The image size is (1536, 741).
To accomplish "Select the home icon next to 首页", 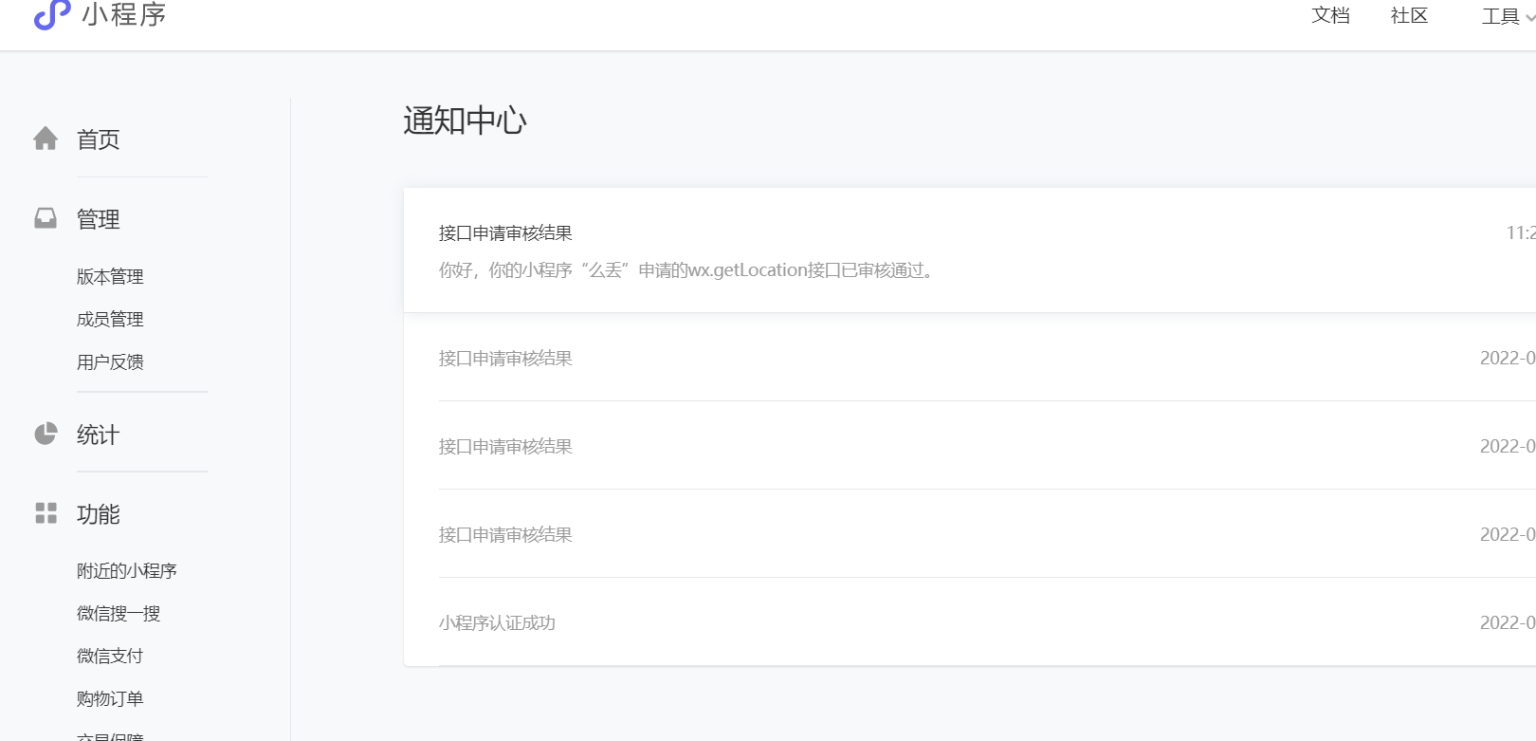I will [46, 139].
